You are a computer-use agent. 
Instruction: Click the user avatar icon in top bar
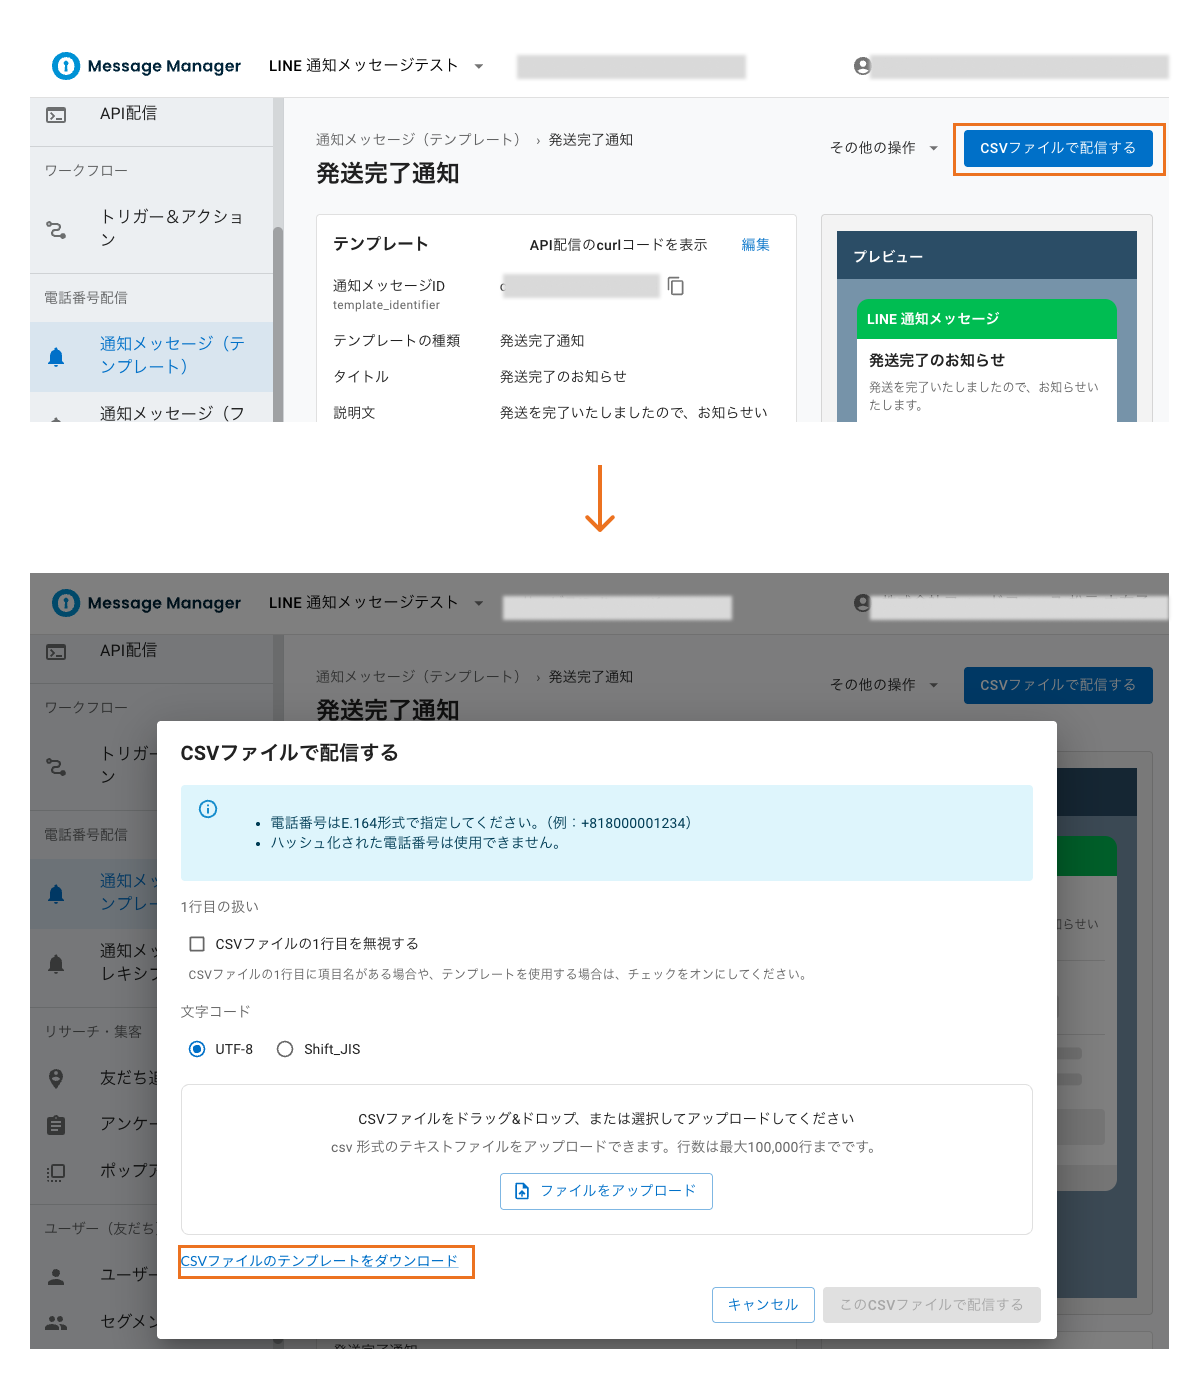pos(861,66)
